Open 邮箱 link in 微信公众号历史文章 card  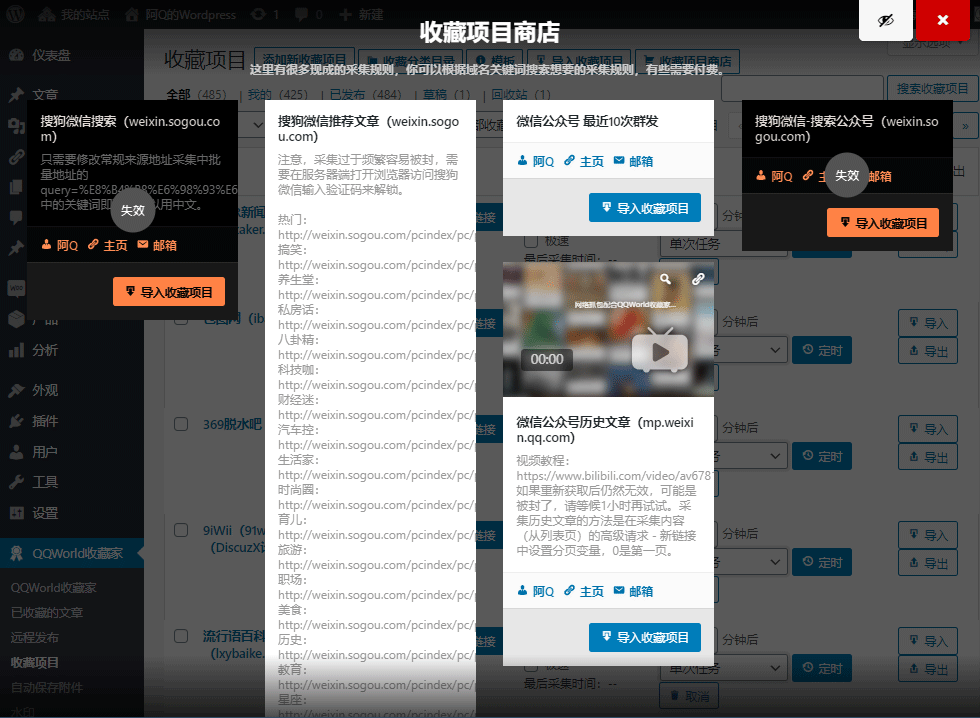(x=633, y=591)
